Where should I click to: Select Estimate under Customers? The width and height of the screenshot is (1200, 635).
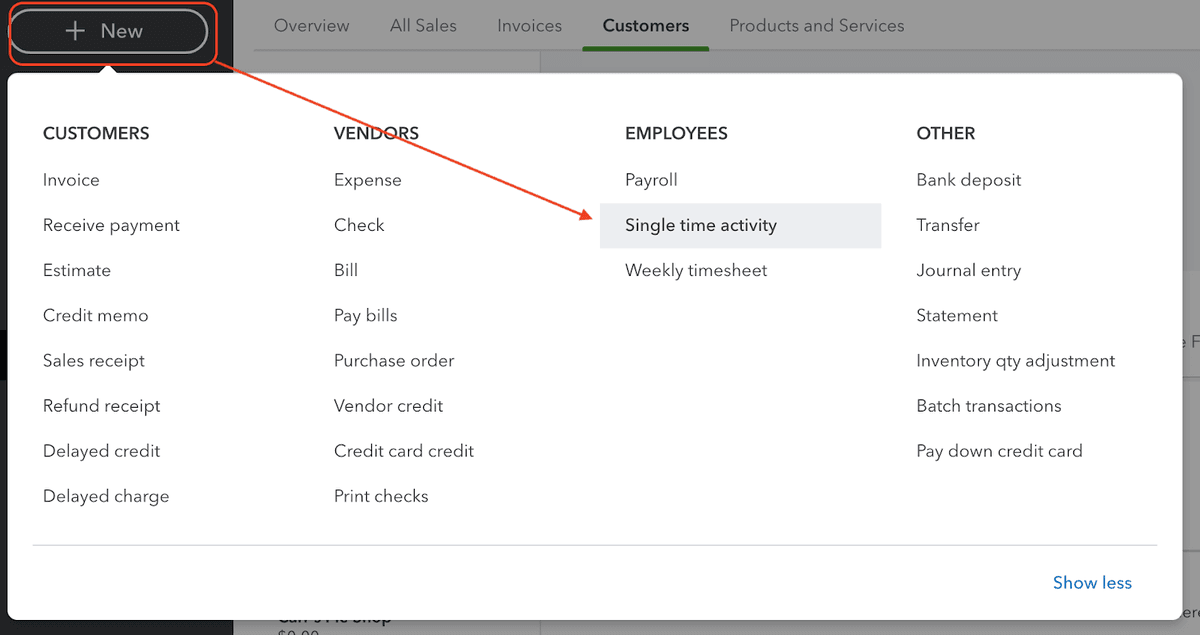tap(77, 270)
